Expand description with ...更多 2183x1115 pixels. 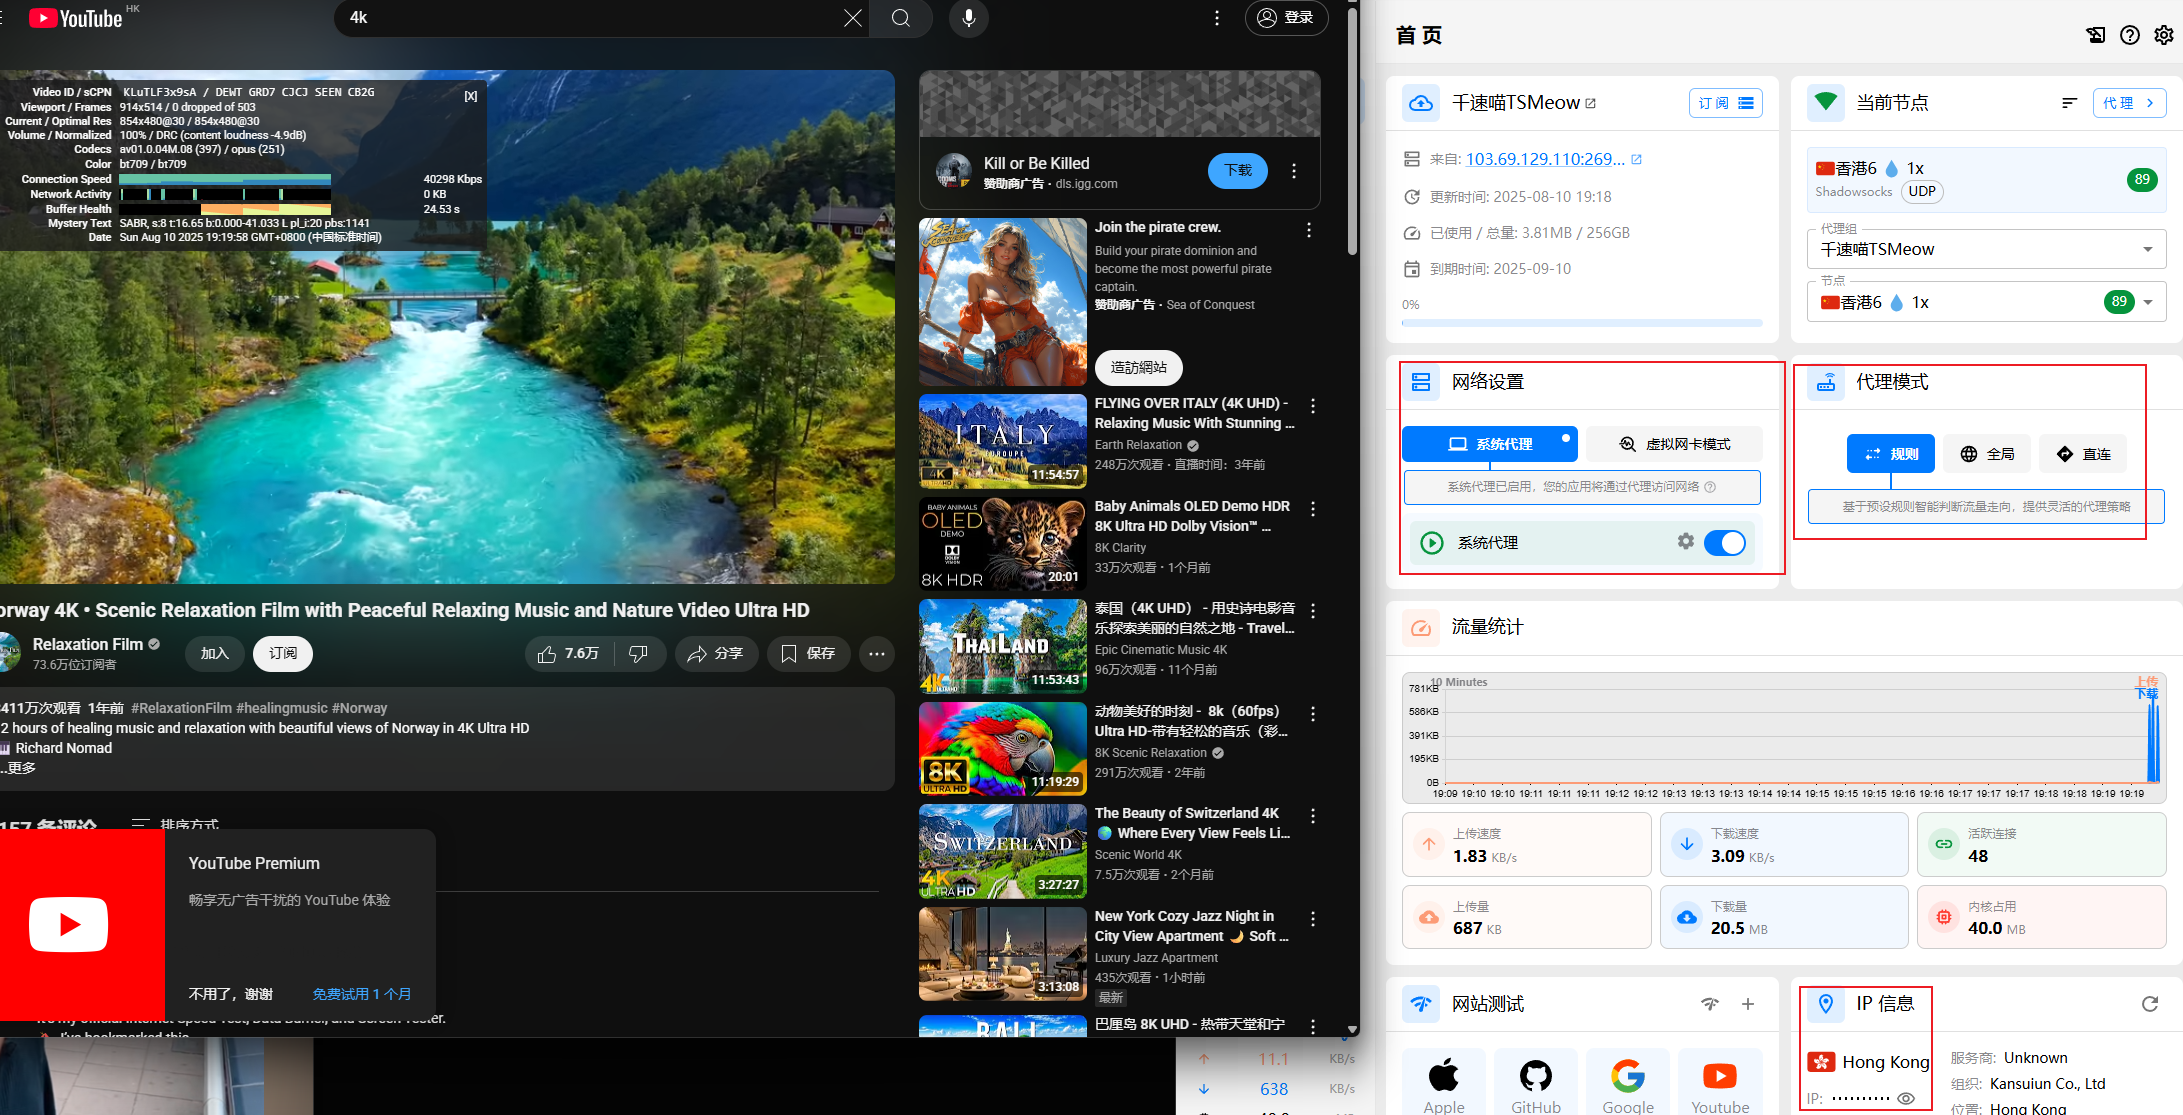coord(19,768)
